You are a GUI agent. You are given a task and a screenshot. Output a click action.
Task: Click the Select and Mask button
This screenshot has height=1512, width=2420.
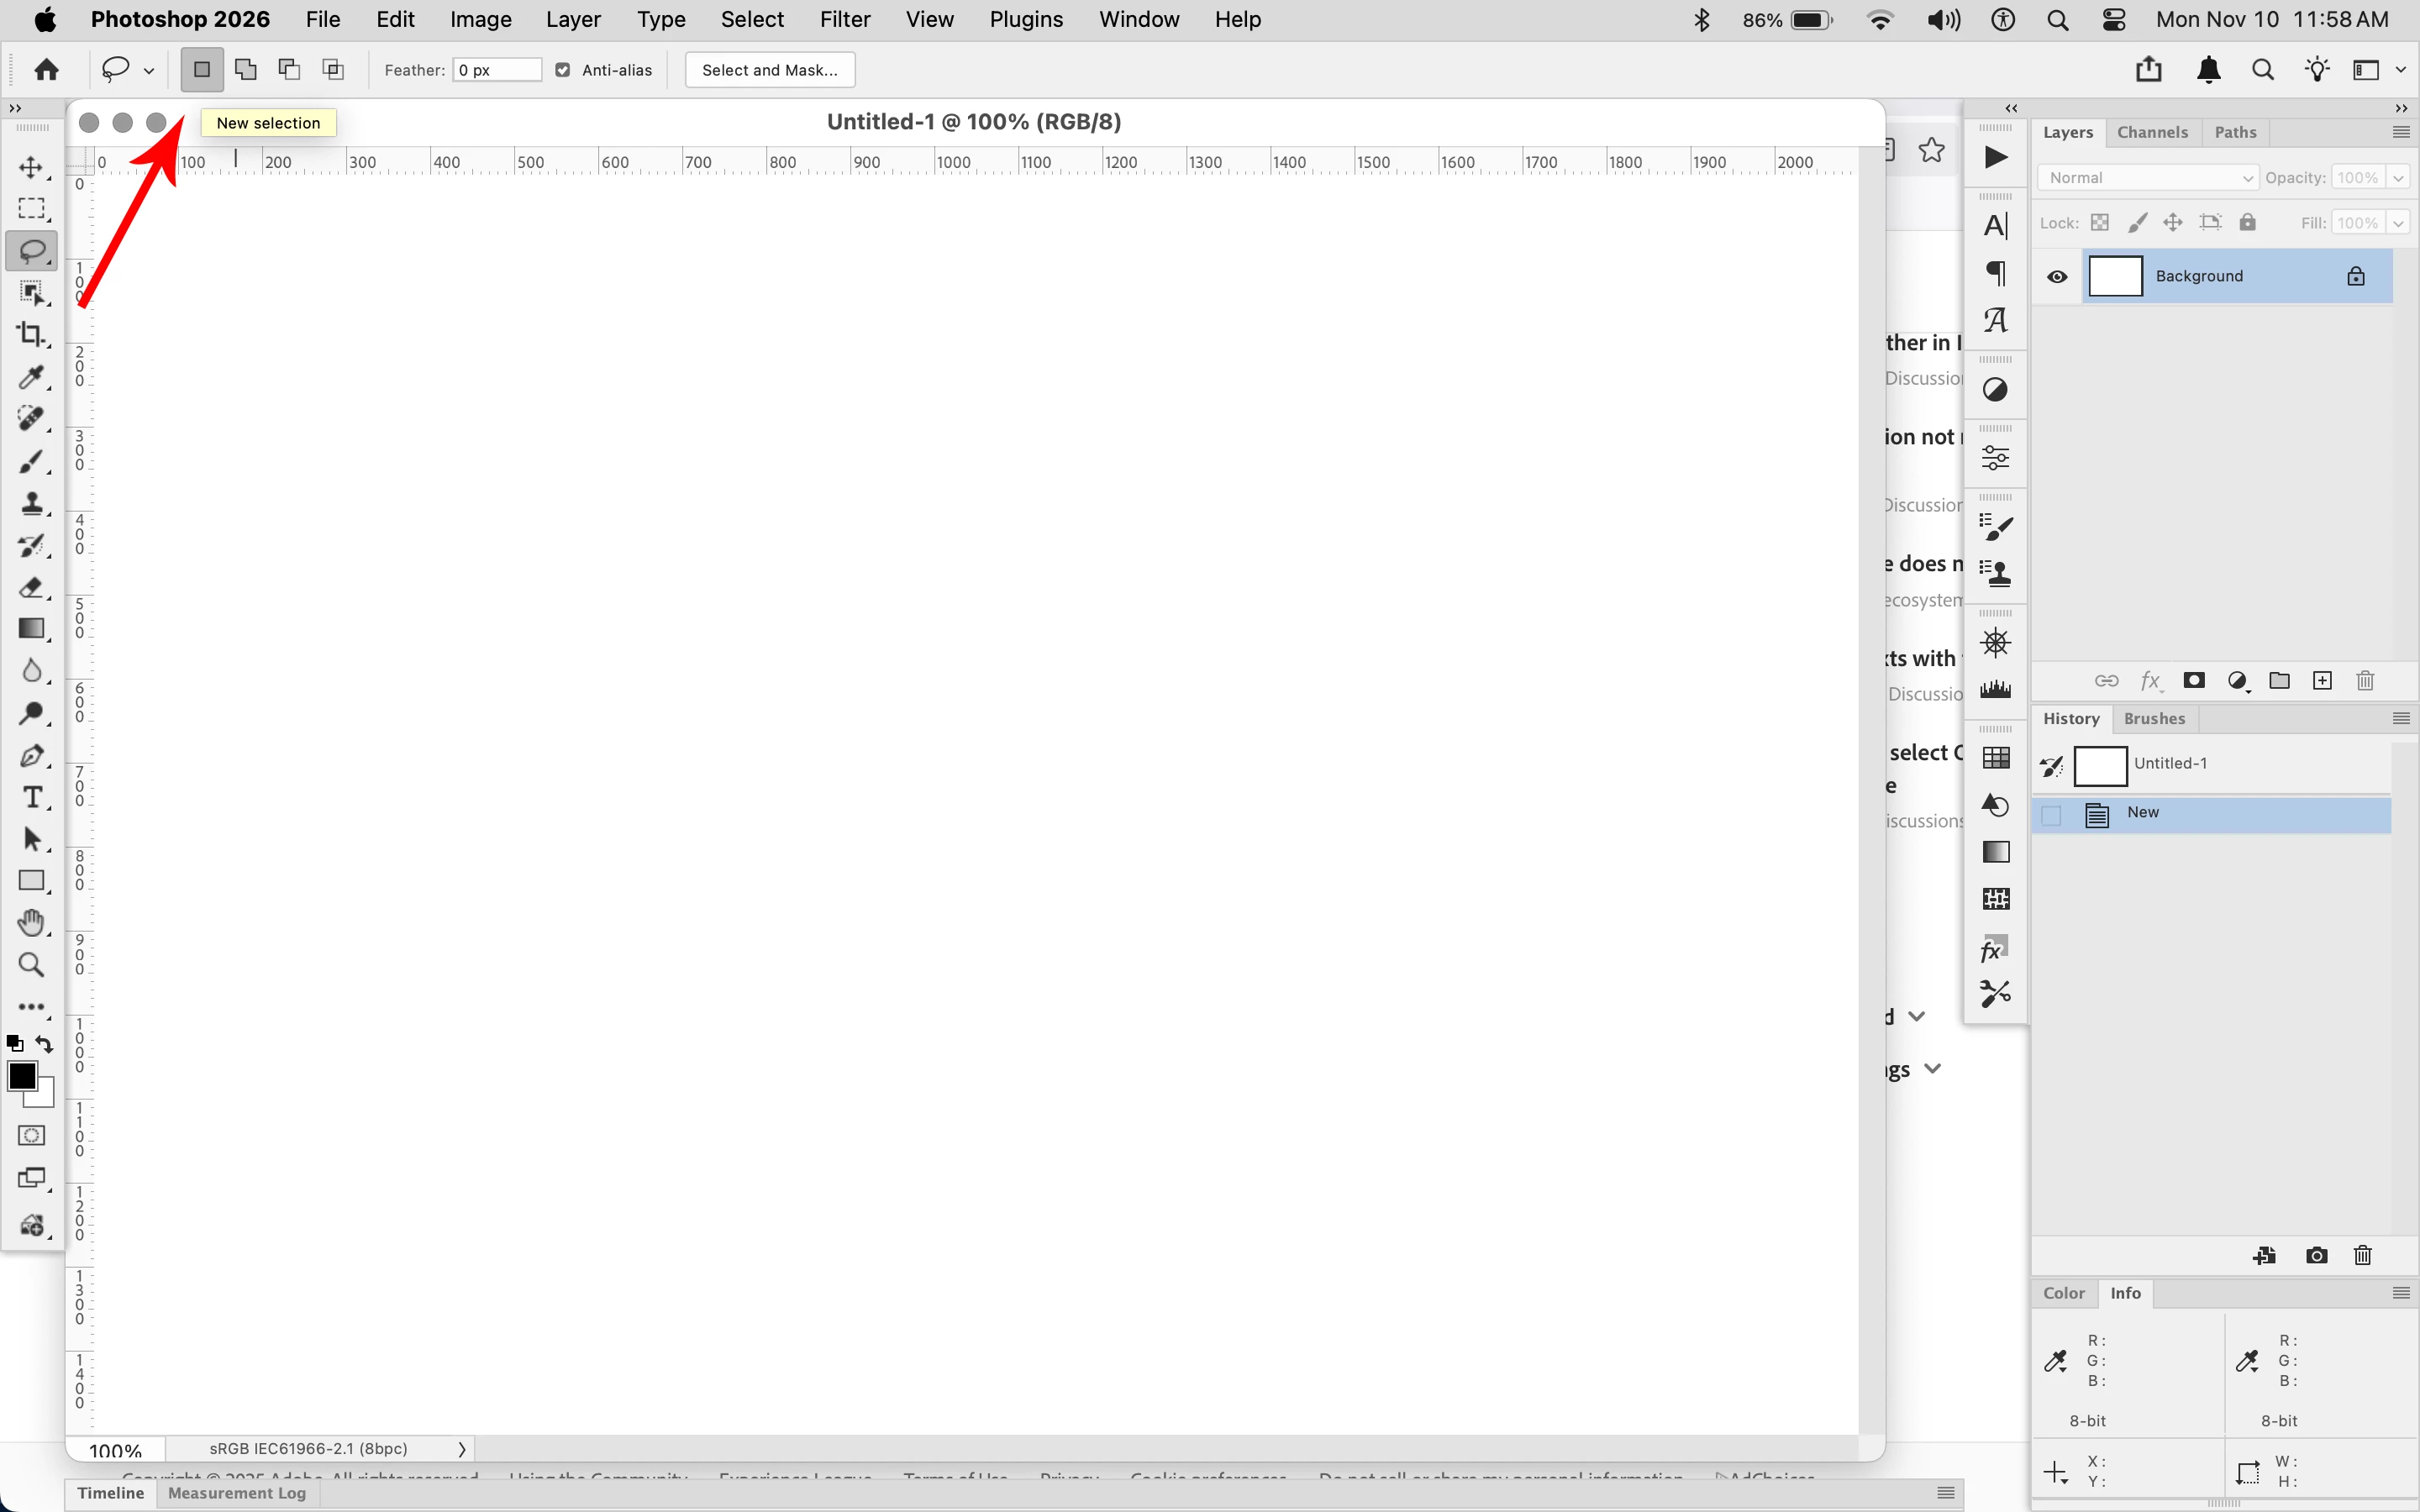pyautogui.click(x=769, y=70)
